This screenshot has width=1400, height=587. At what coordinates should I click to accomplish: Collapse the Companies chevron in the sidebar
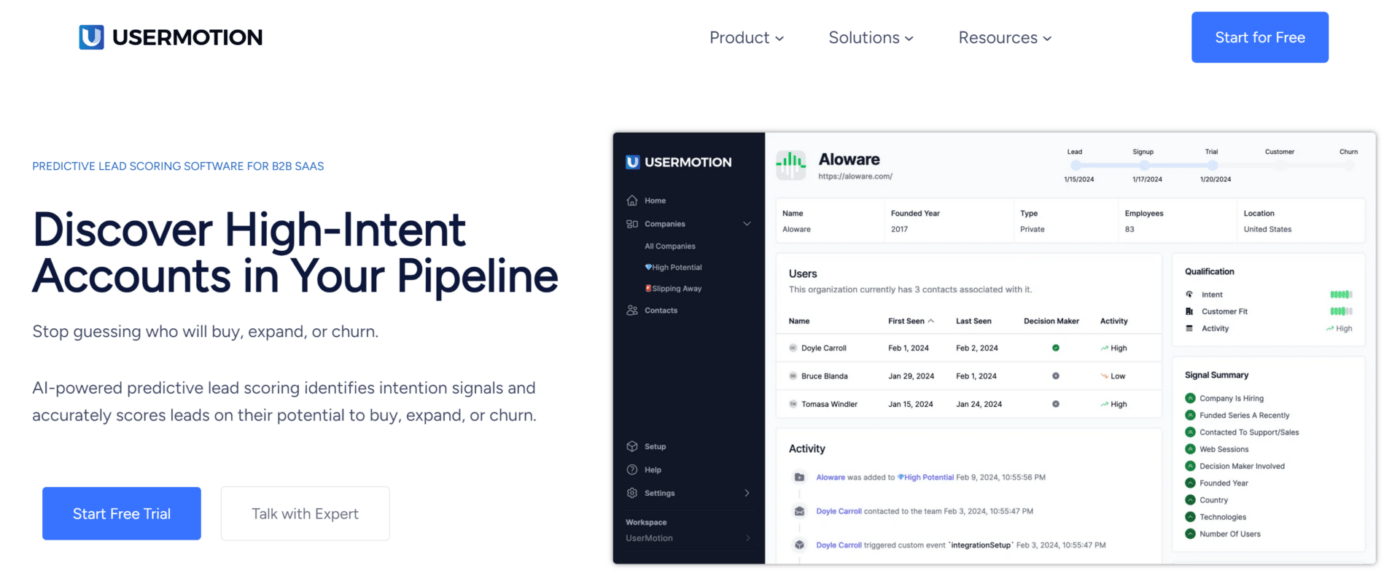click(747, 224)
